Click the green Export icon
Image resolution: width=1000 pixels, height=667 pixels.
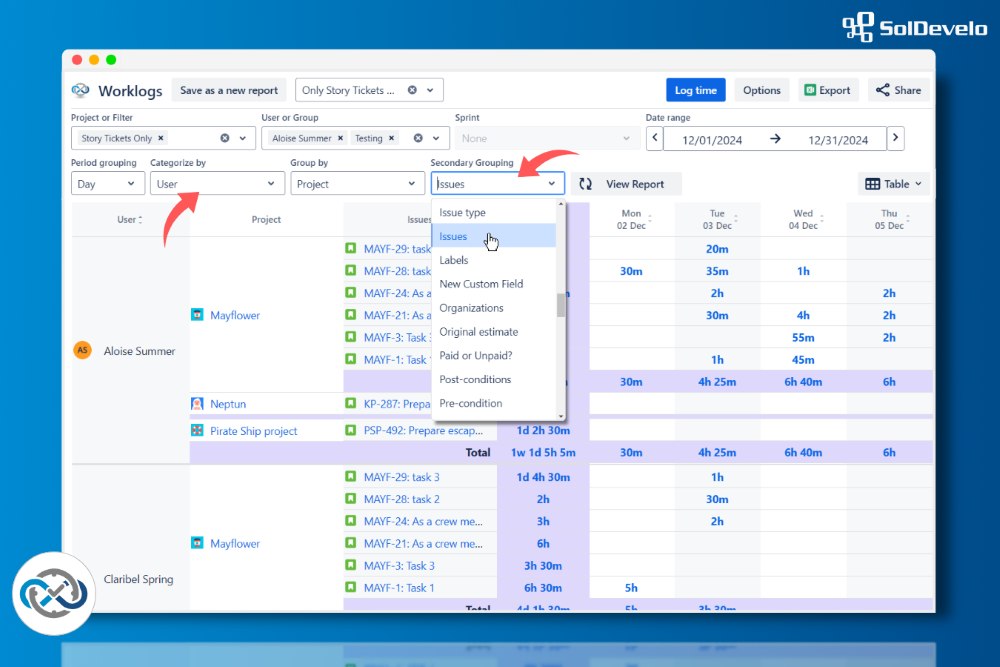click(x=809, y=90)
